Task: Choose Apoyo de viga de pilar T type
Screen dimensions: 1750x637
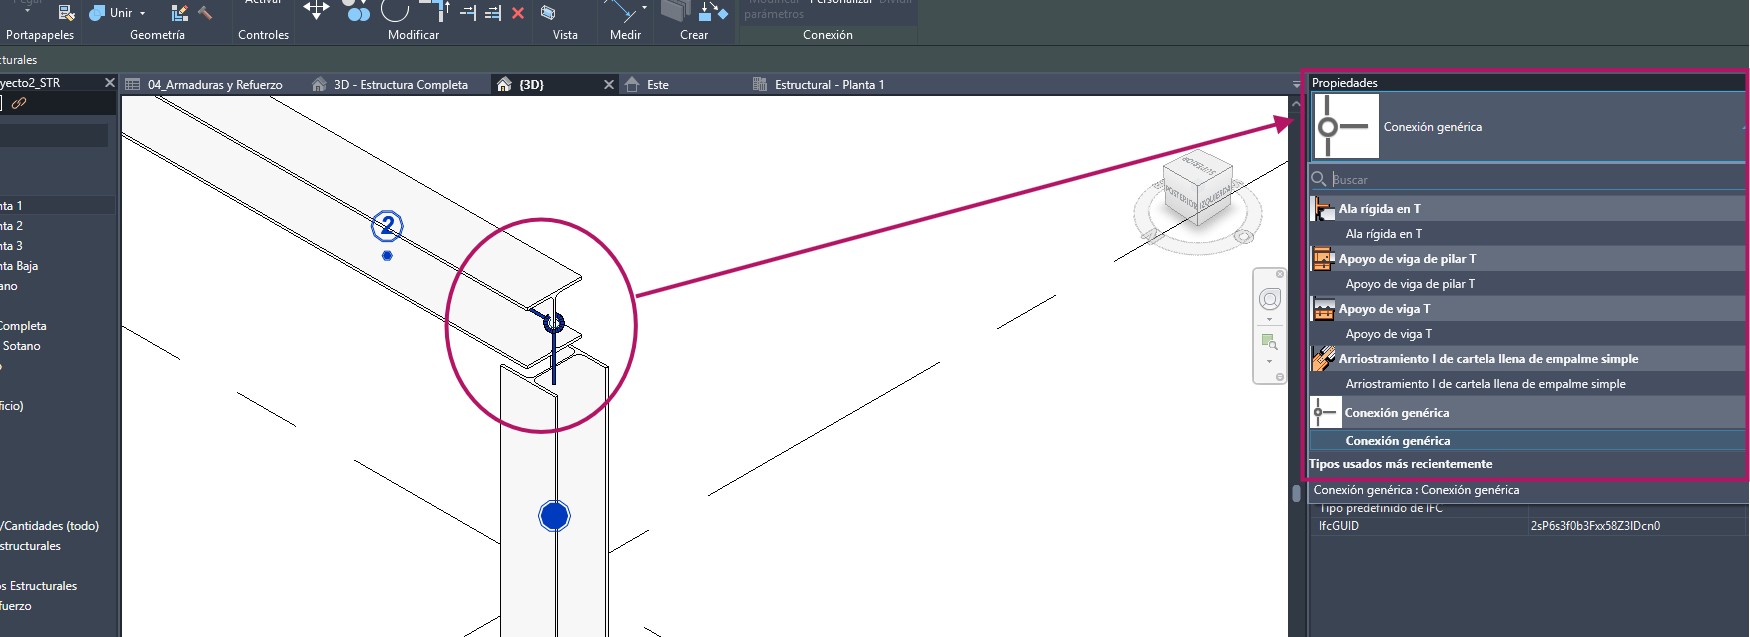Action: (x=1410, y=284)
